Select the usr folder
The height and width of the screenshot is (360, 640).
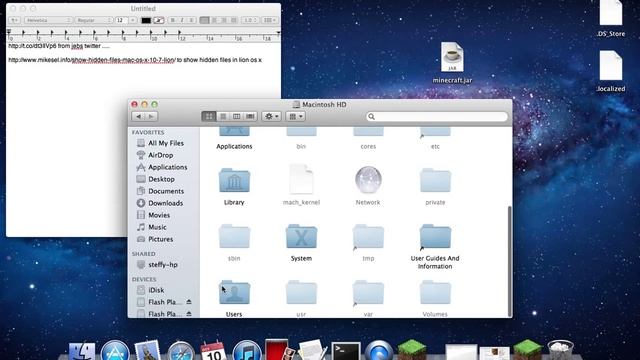click(x=301, y=292)
